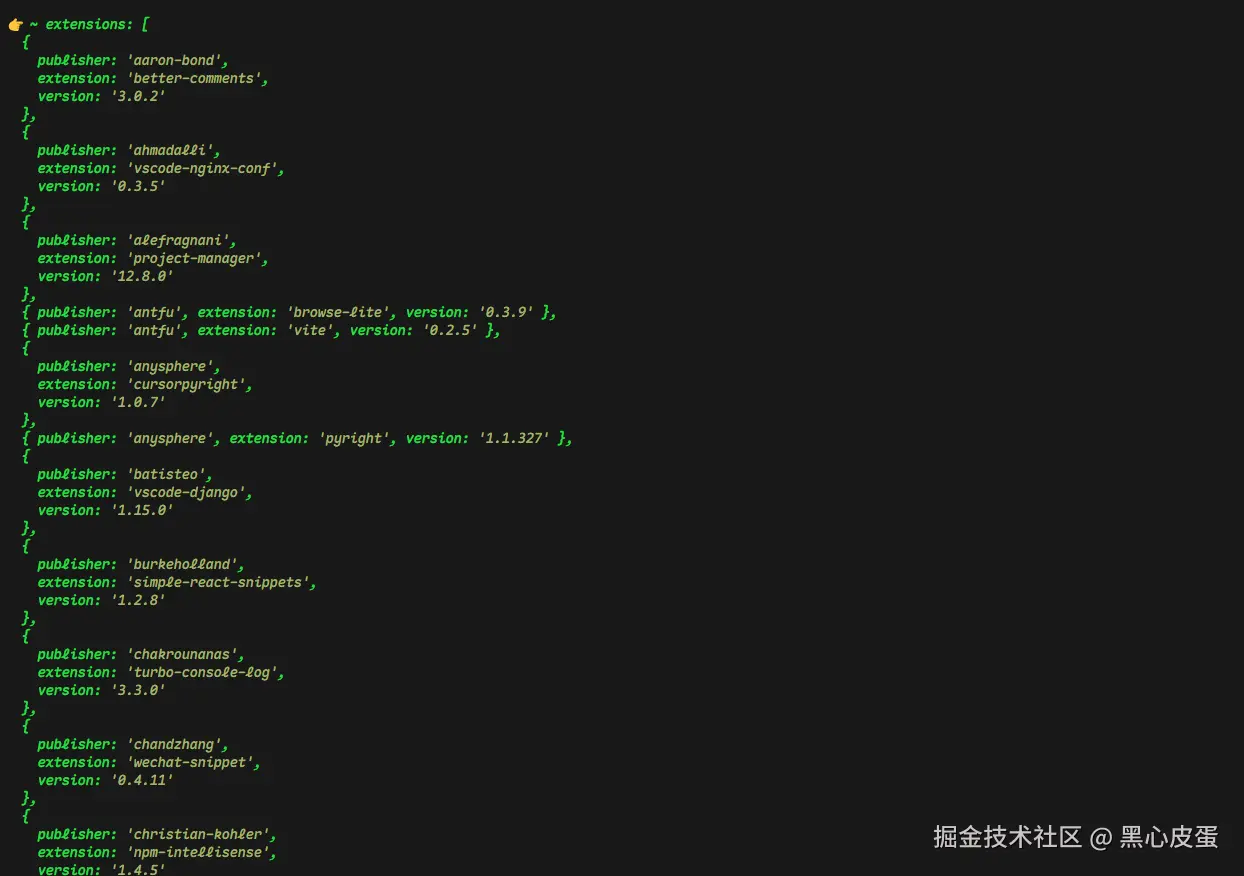Click version '0.3.9'

pos(505,312)
